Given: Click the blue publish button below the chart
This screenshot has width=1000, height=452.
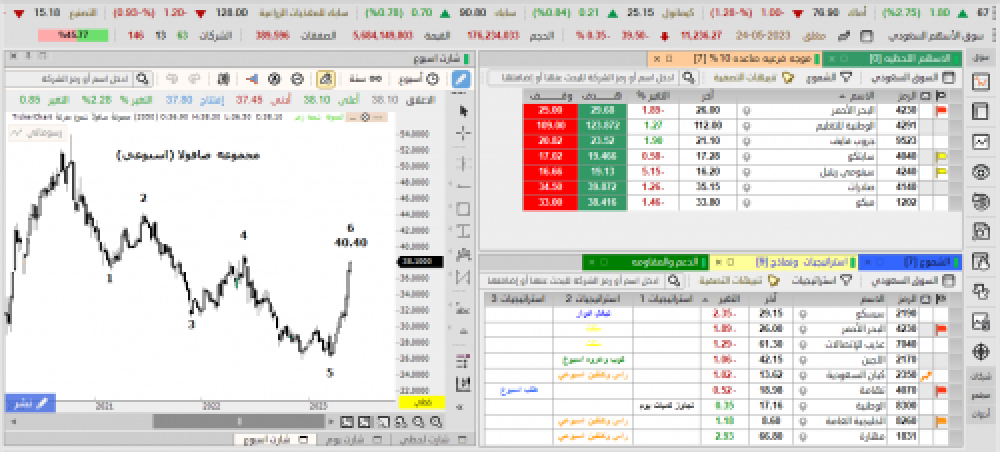Looking at the screenshot, I should tap(20, 402).
